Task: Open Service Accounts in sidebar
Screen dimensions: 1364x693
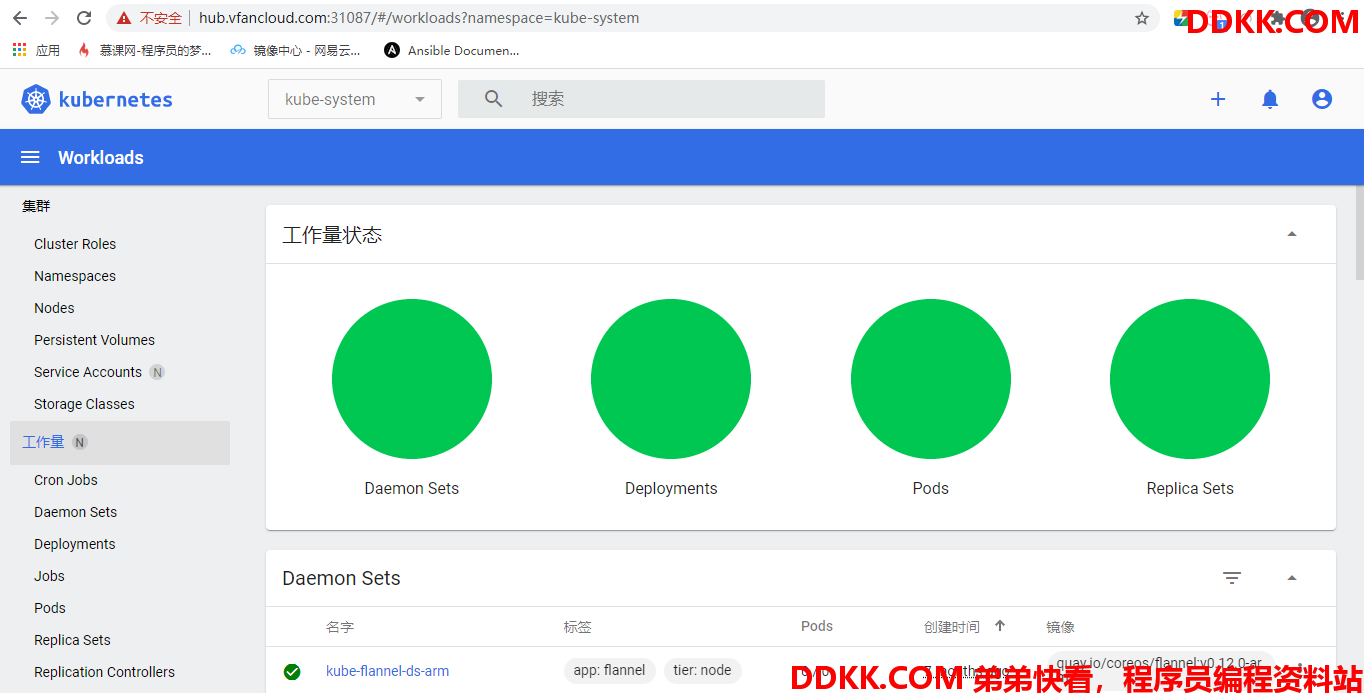Action: [x=88, y=372]
